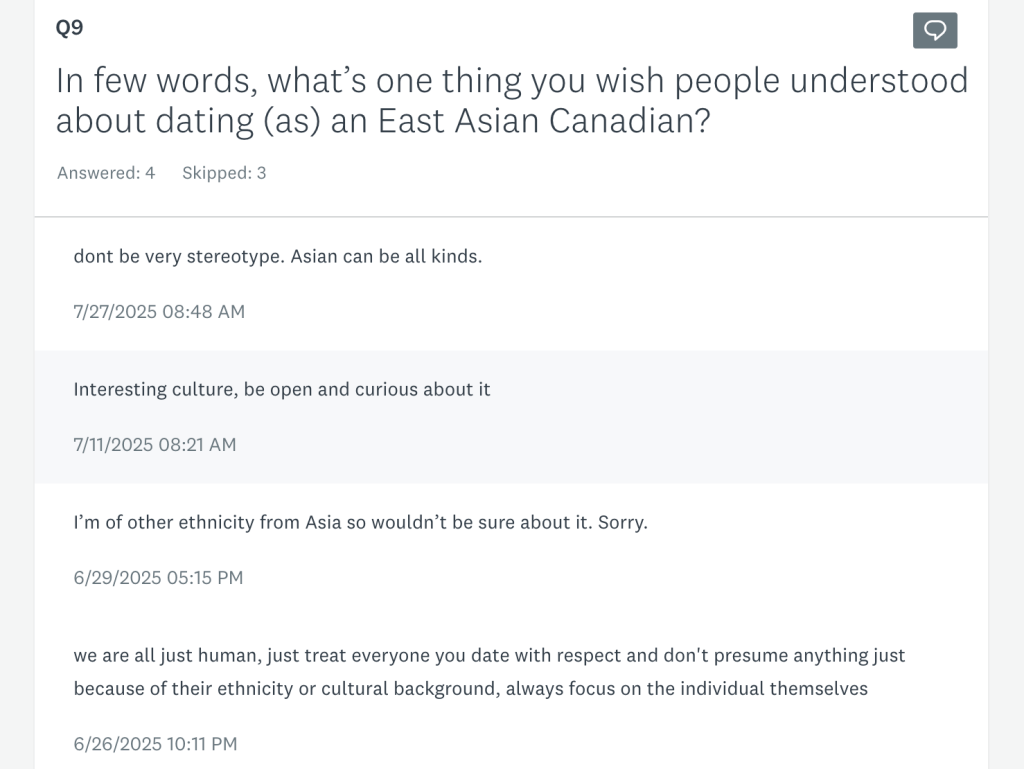Click the "Answered: 4" count
Screen dimensions: 1024x769
pyautogui.click(x=106, y=173)
